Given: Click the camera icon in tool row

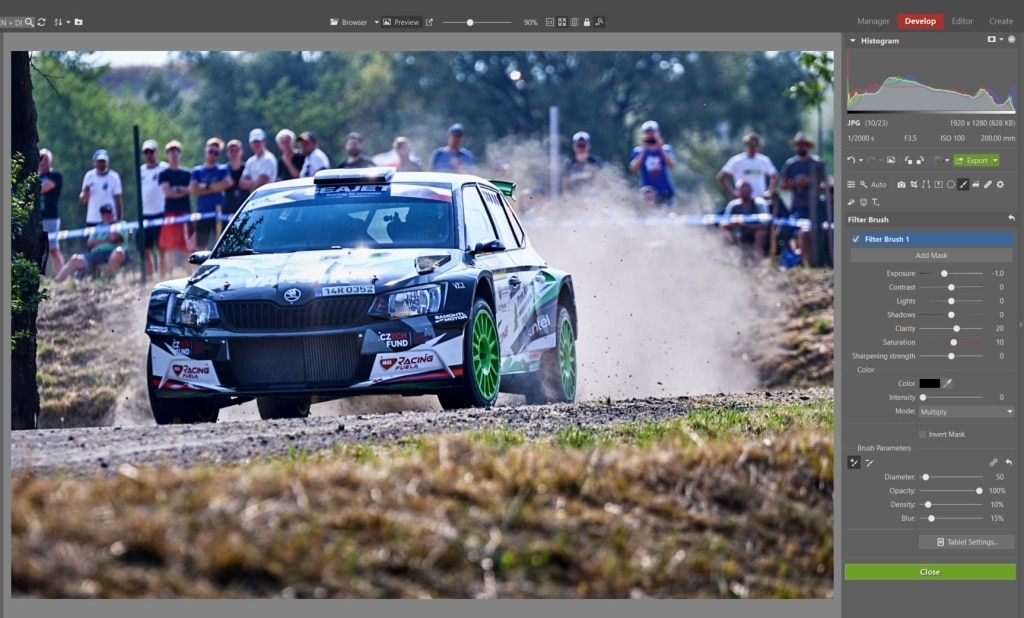Looking at the screenshot, I should pyautogui.click(x=901, y=185).
